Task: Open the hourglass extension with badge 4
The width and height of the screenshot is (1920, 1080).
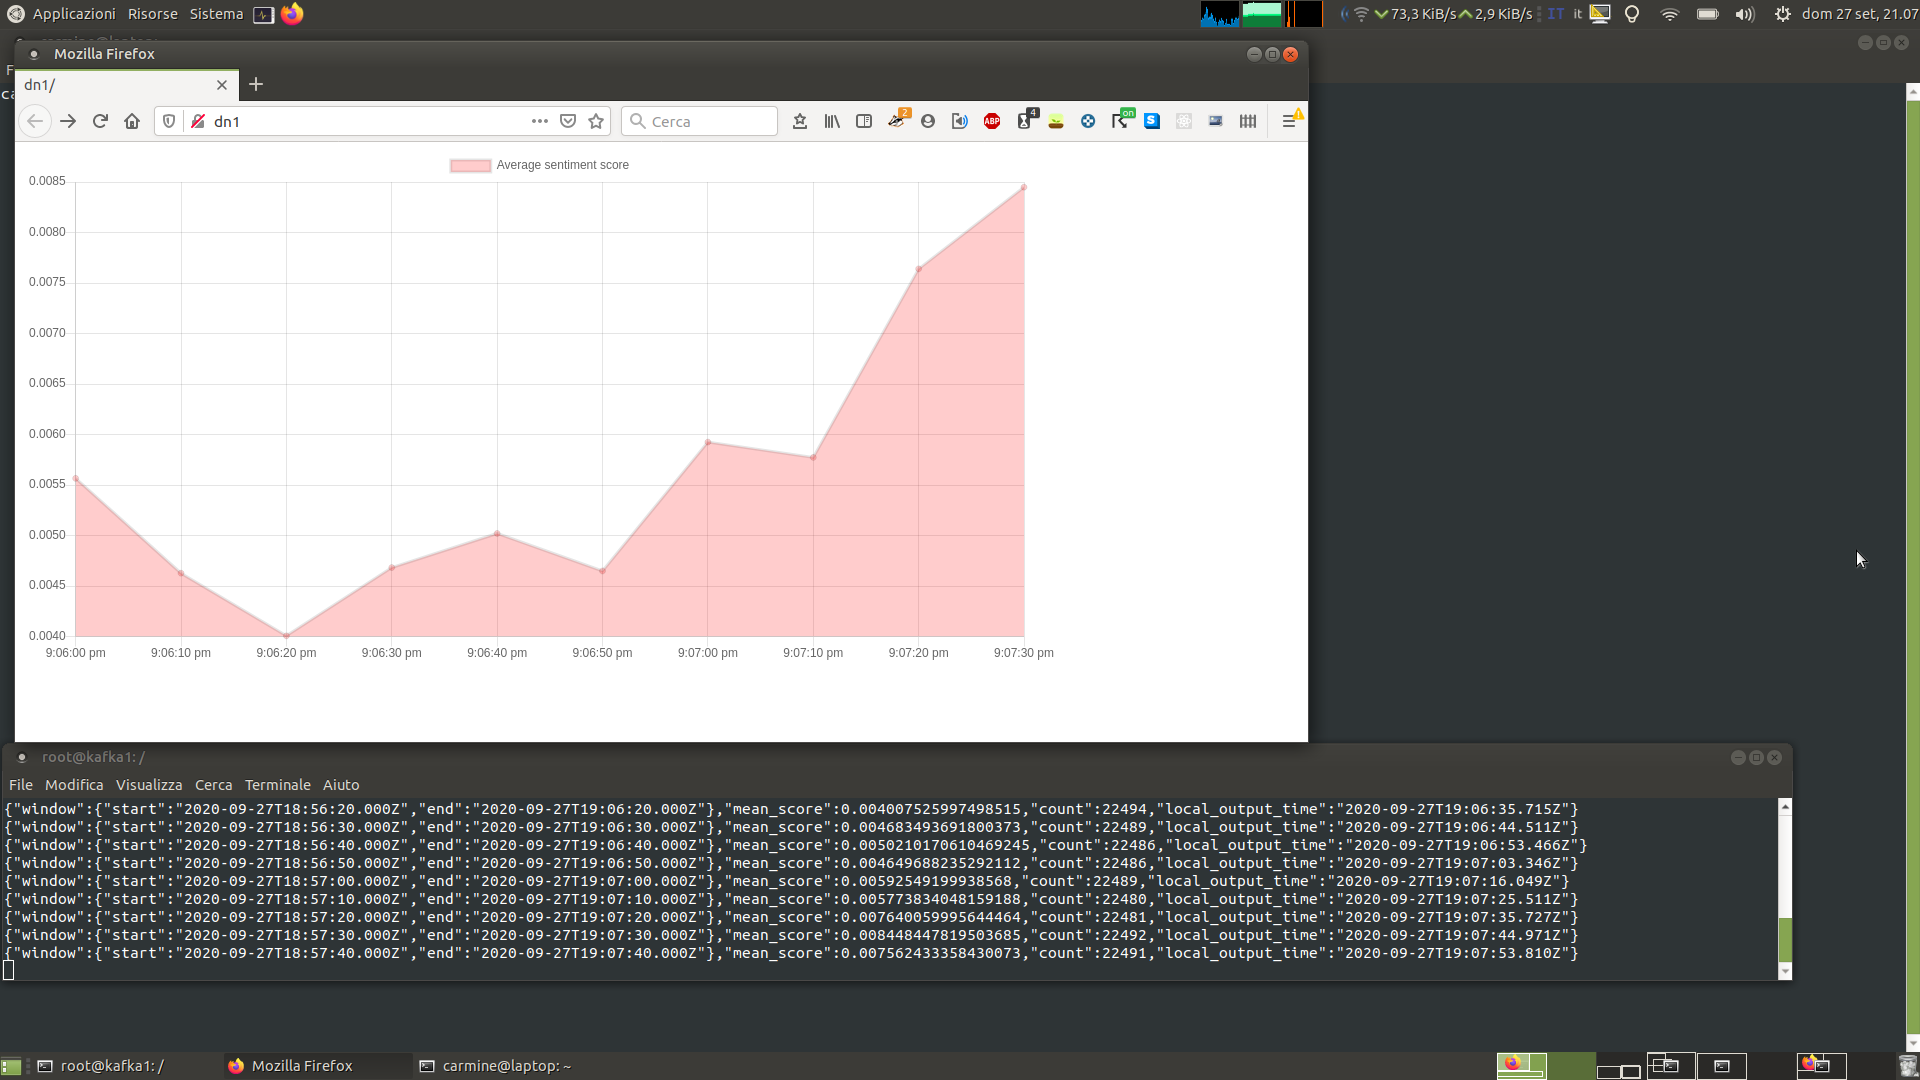Action: tap(1025, 120)
